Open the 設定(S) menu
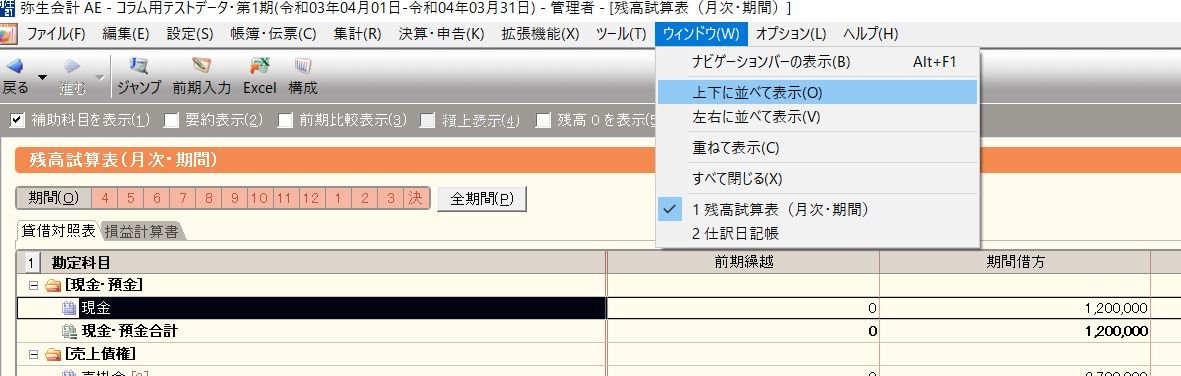The width and height of the screenshot is (1181, 376). 190,34
